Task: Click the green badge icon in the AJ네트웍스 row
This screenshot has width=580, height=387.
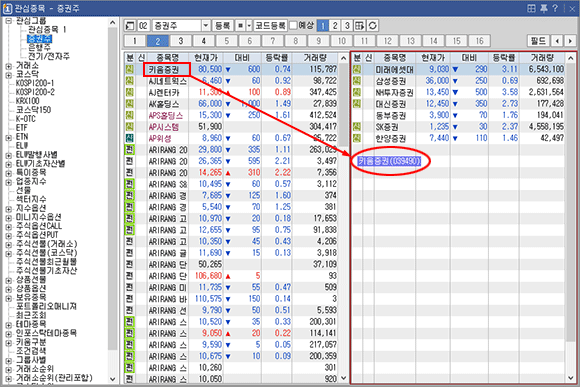Action: 129,81
